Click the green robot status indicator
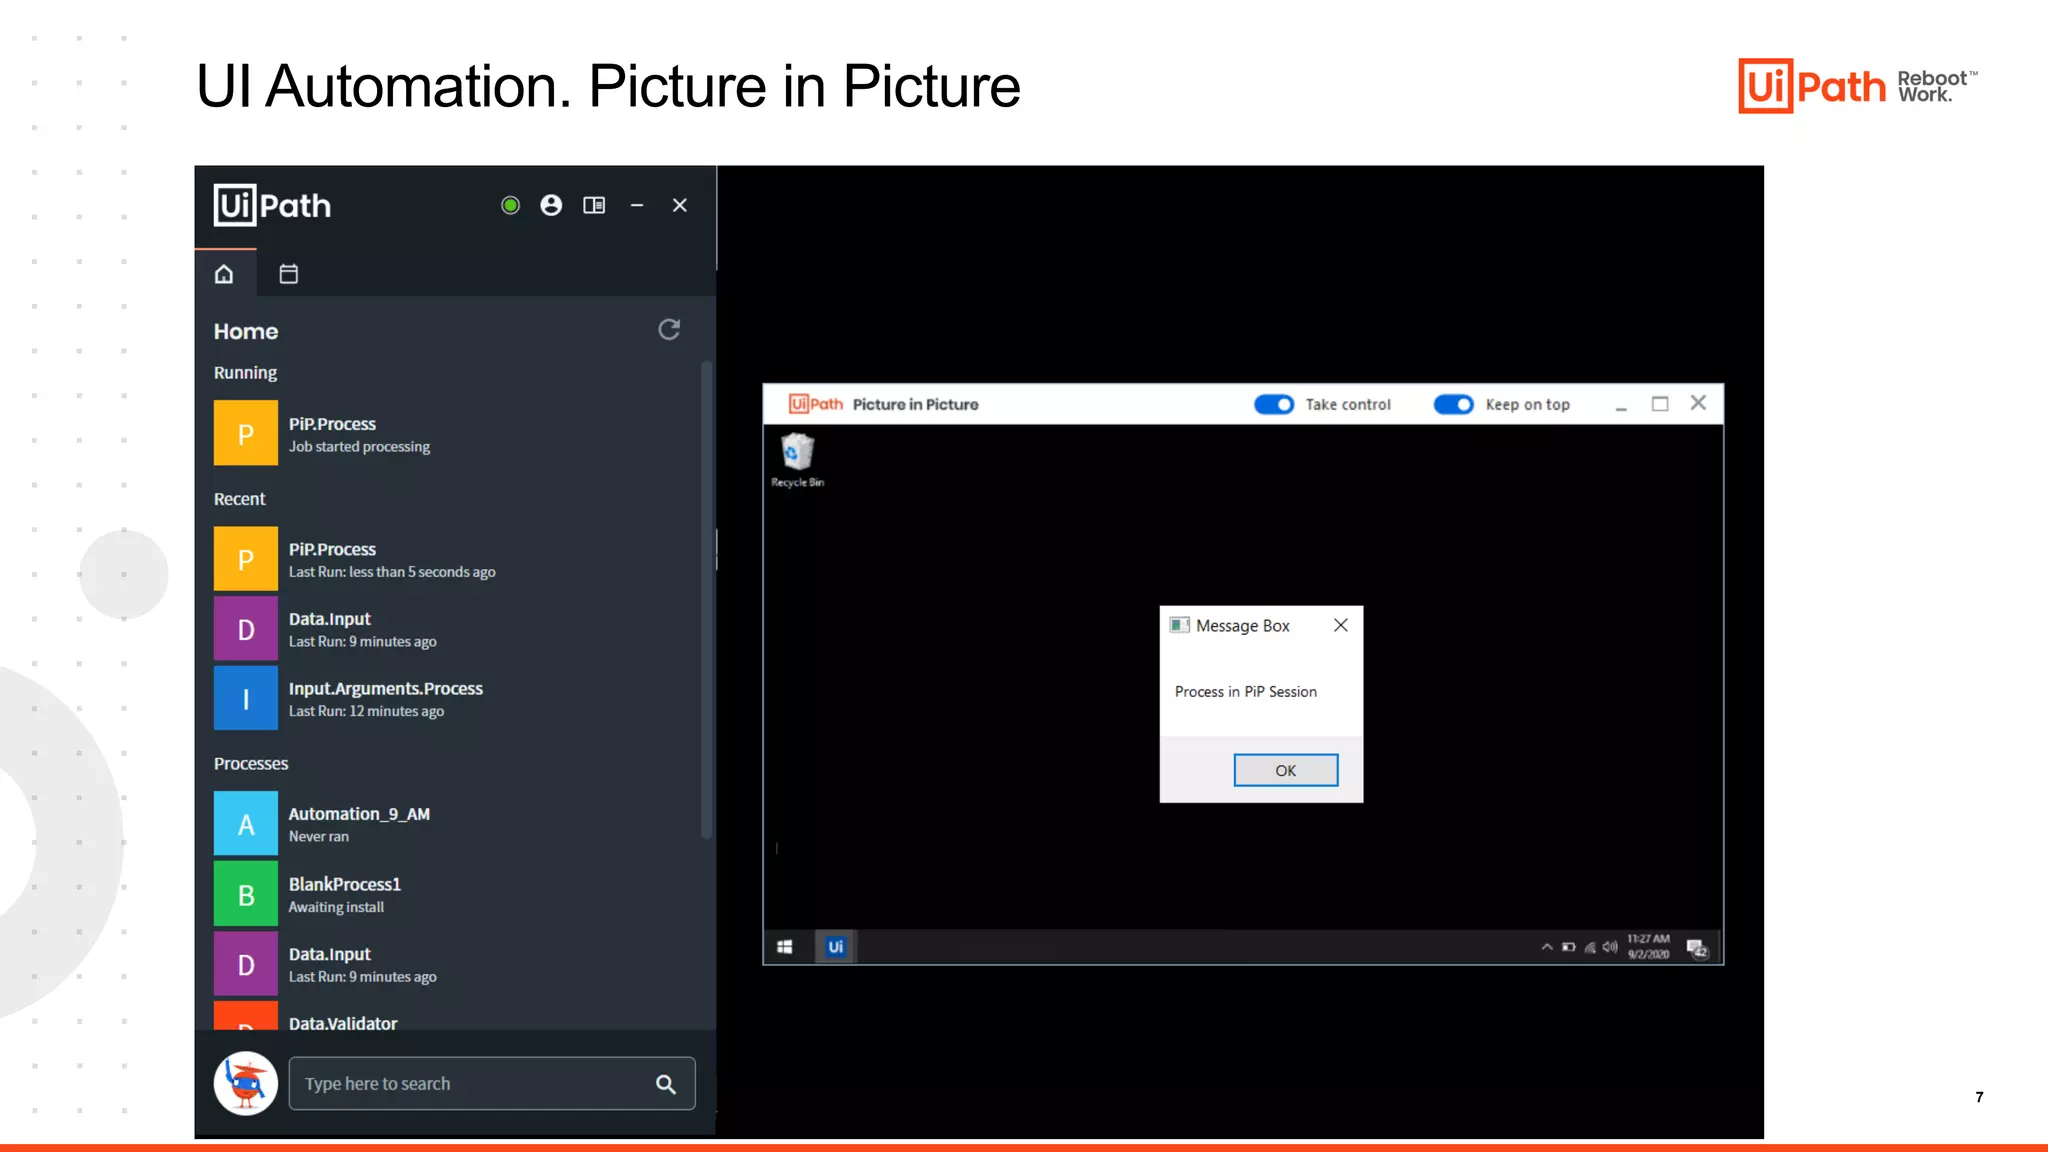2048x1152 pixels. tap(510, 205)
